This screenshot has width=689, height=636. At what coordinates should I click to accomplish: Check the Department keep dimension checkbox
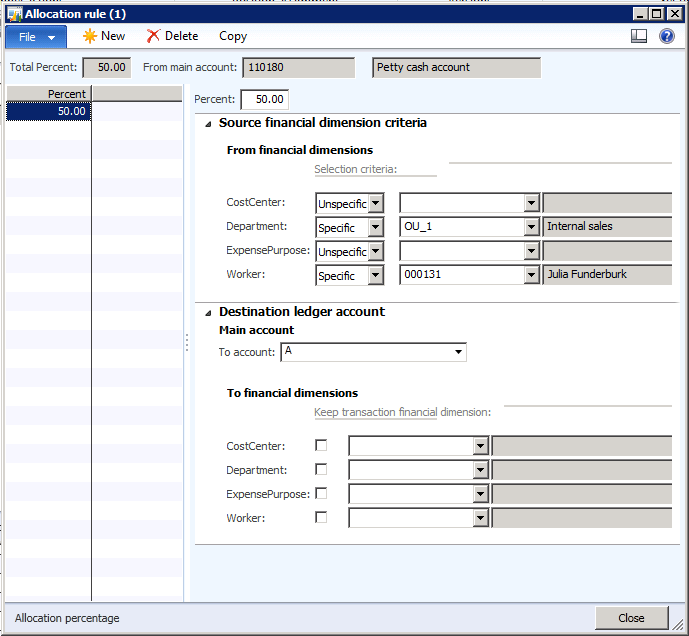click(321, 470)
